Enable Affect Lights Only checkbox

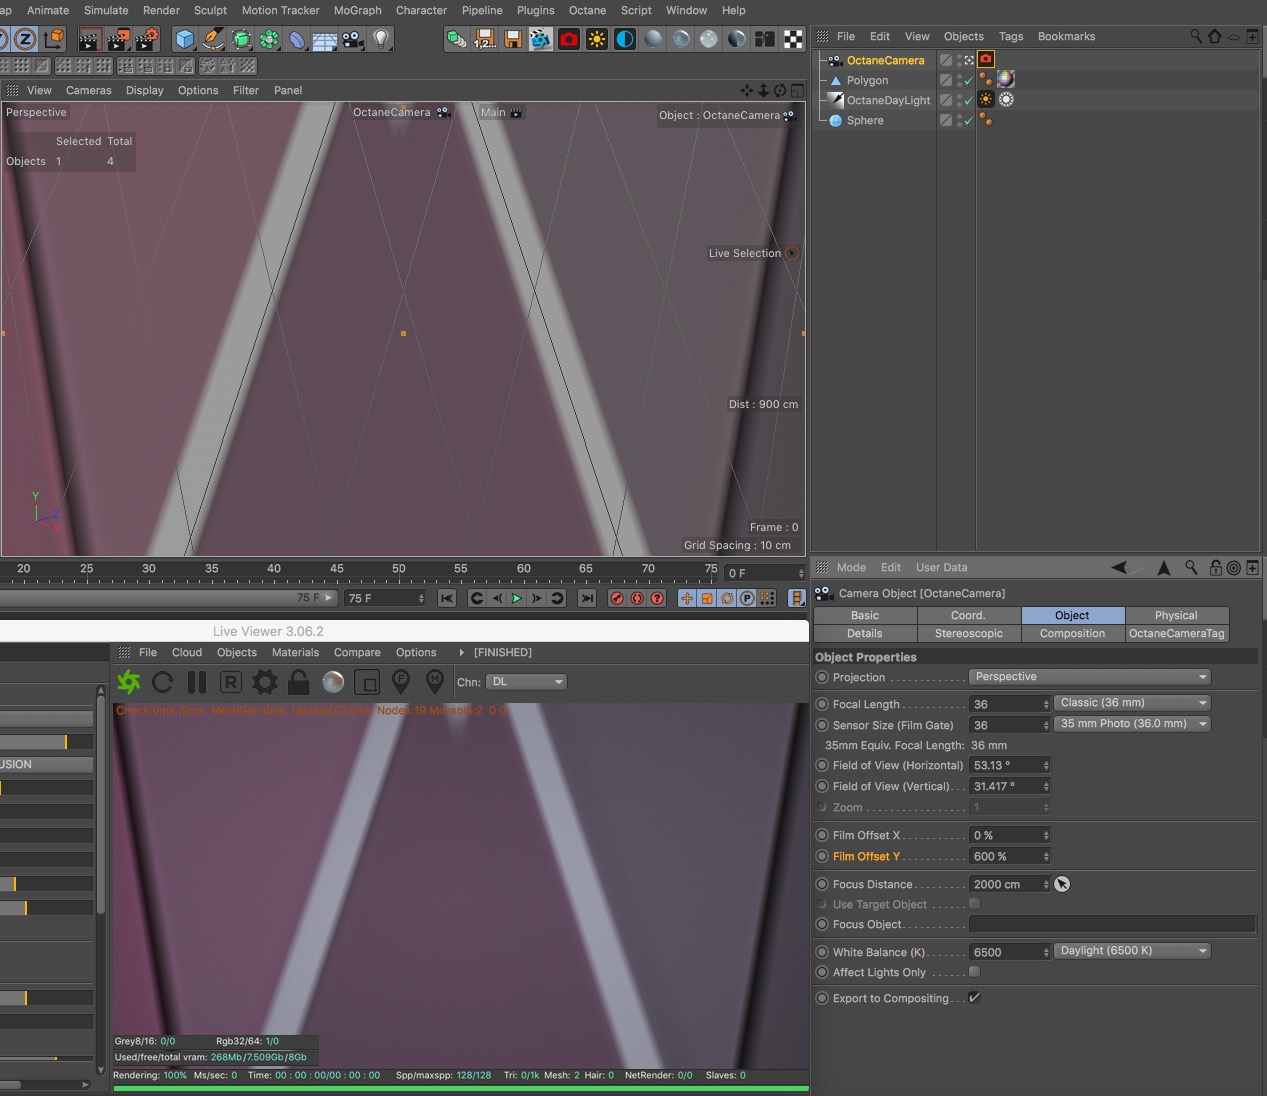pyautogui.click(x=975, y=972)
